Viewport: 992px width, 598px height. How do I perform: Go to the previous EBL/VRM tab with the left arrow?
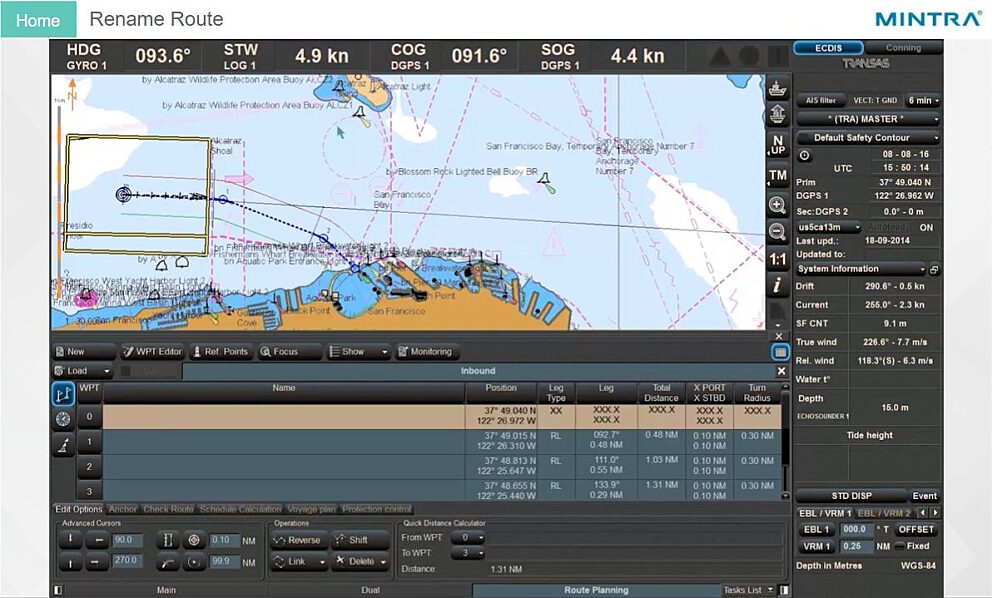(x=923, y=513)
